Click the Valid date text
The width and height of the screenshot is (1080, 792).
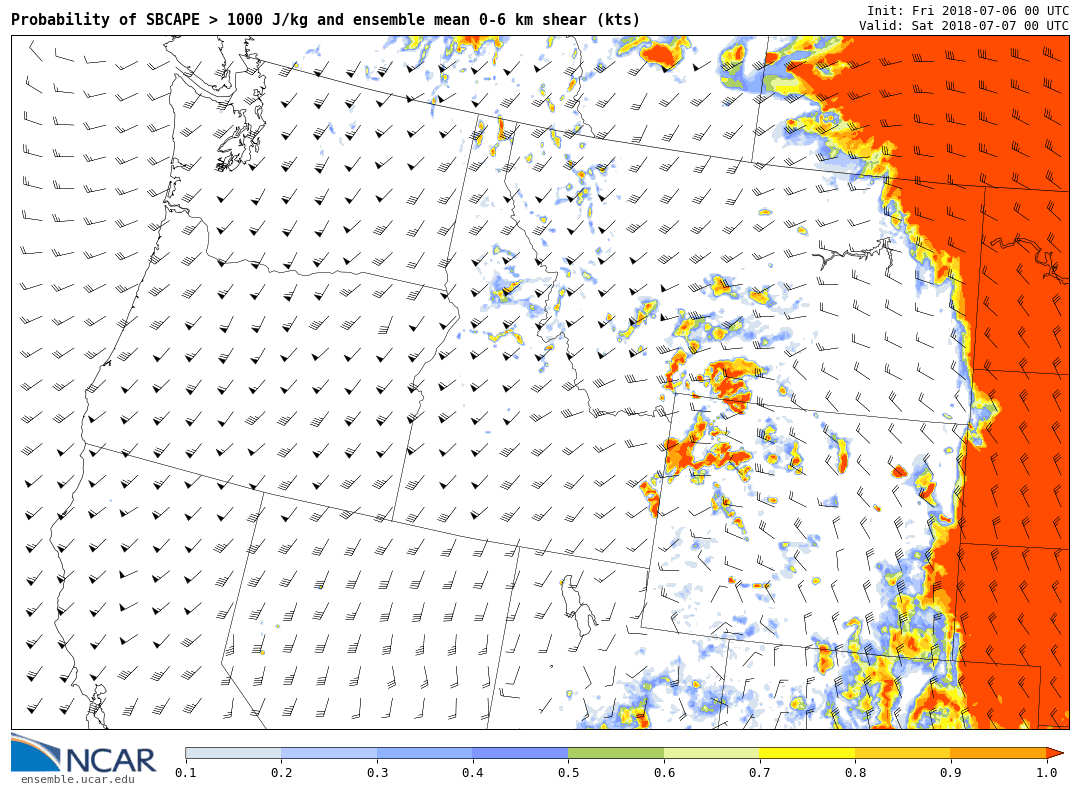[x=964, y=25]
